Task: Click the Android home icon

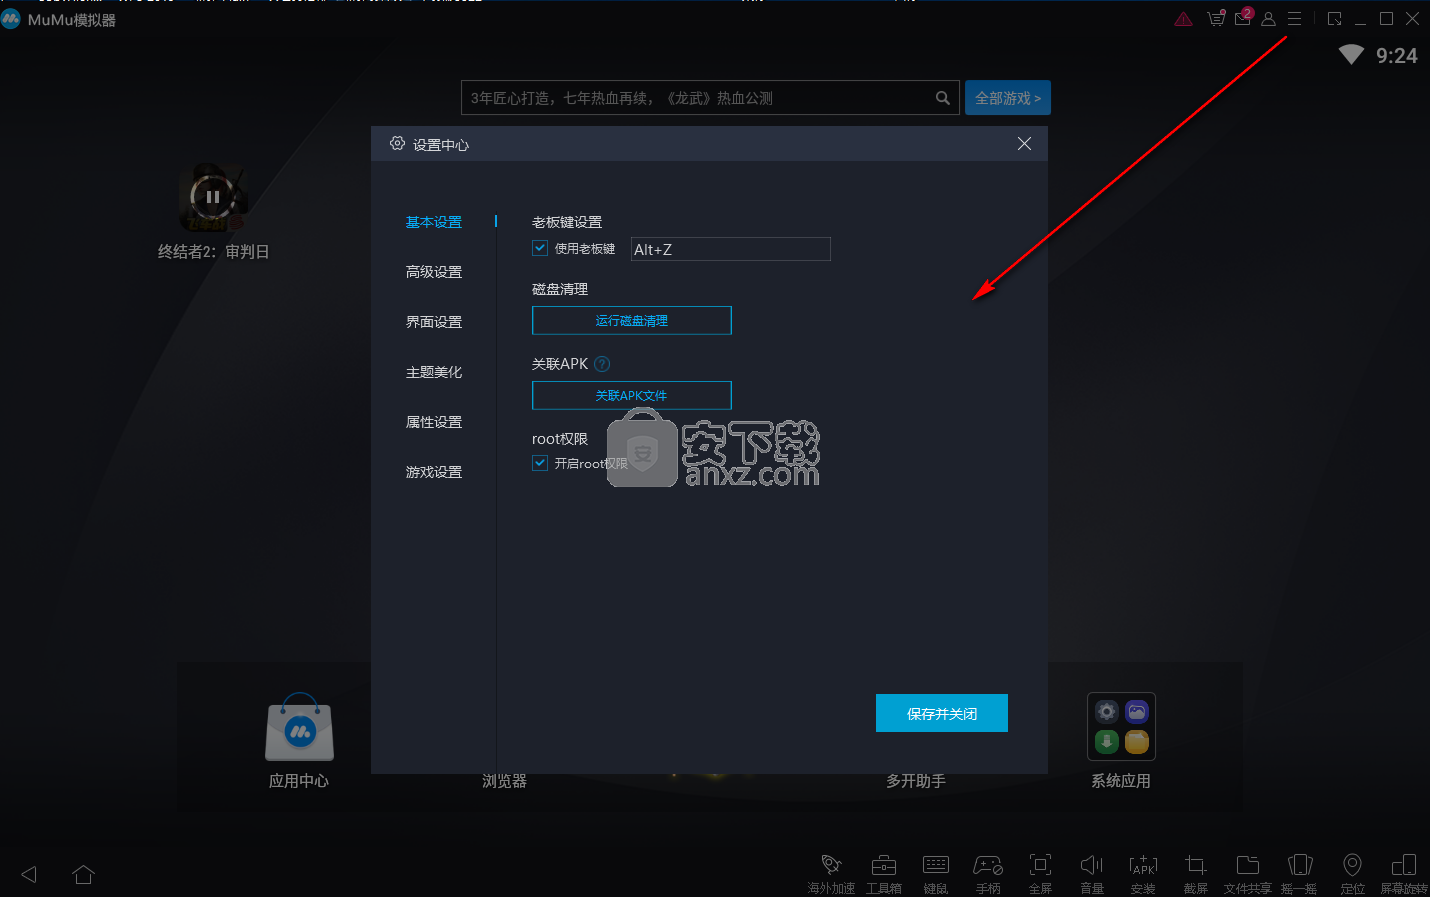Action: pyautogui.click(x=83, y=874)
